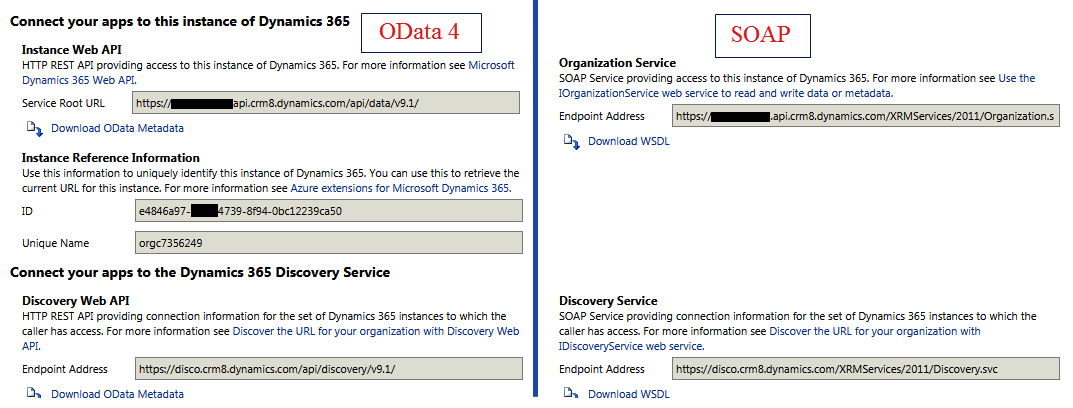
Task: Click Connect your apps to Discovery Service heading
Action: coord(200,272)
